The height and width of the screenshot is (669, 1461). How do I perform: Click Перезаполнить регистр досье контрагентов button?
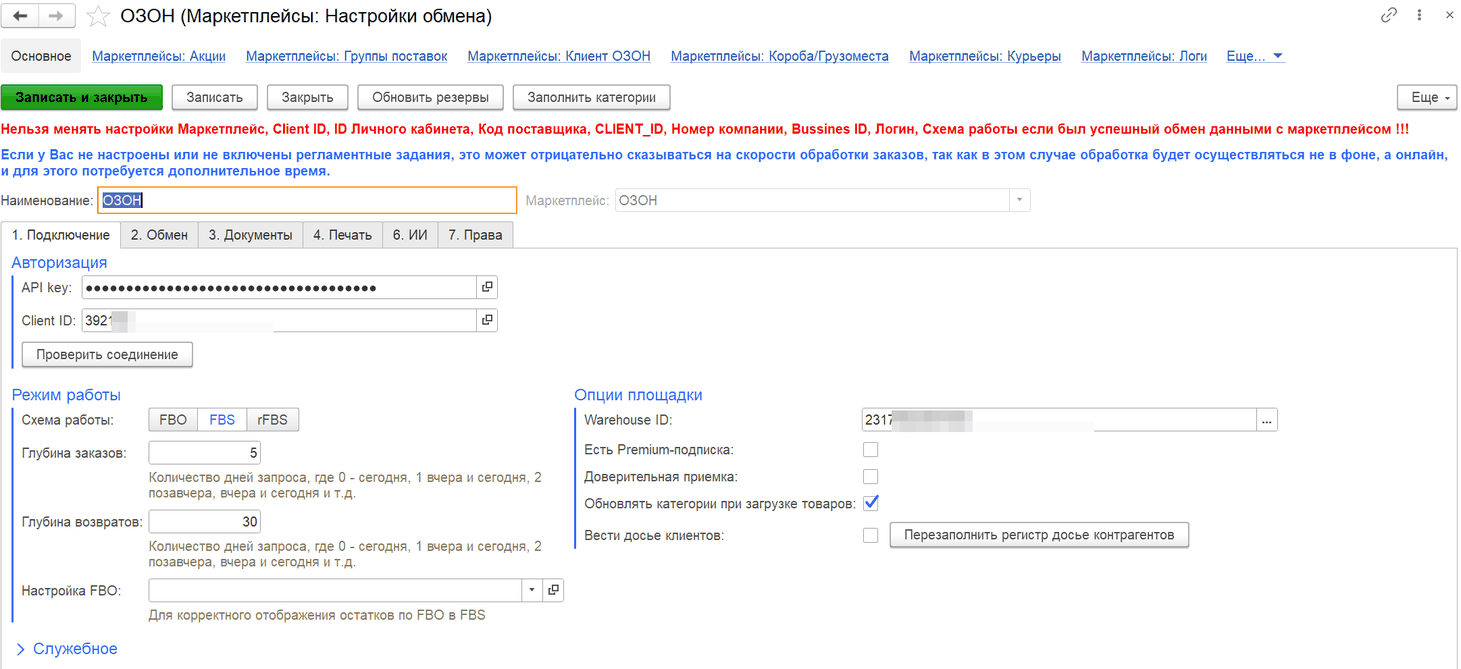(x=1039, y=535)
